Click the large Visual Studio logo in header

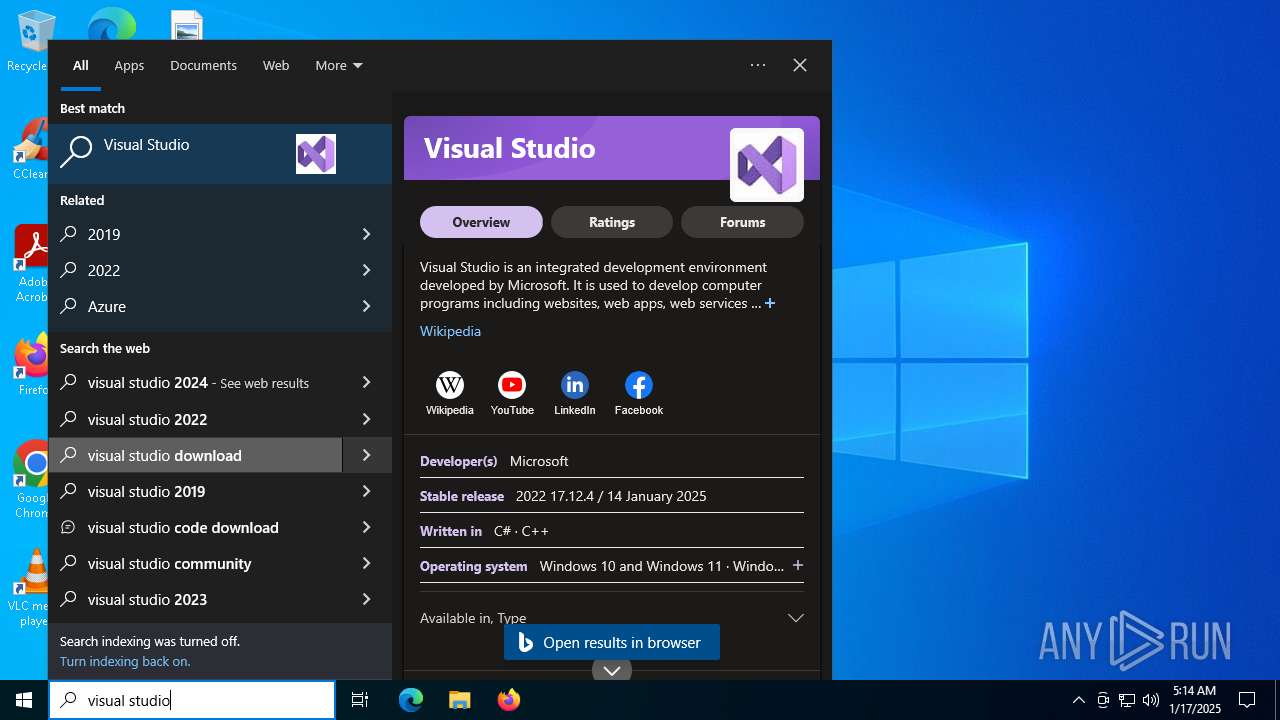click(x=767, y=165)
